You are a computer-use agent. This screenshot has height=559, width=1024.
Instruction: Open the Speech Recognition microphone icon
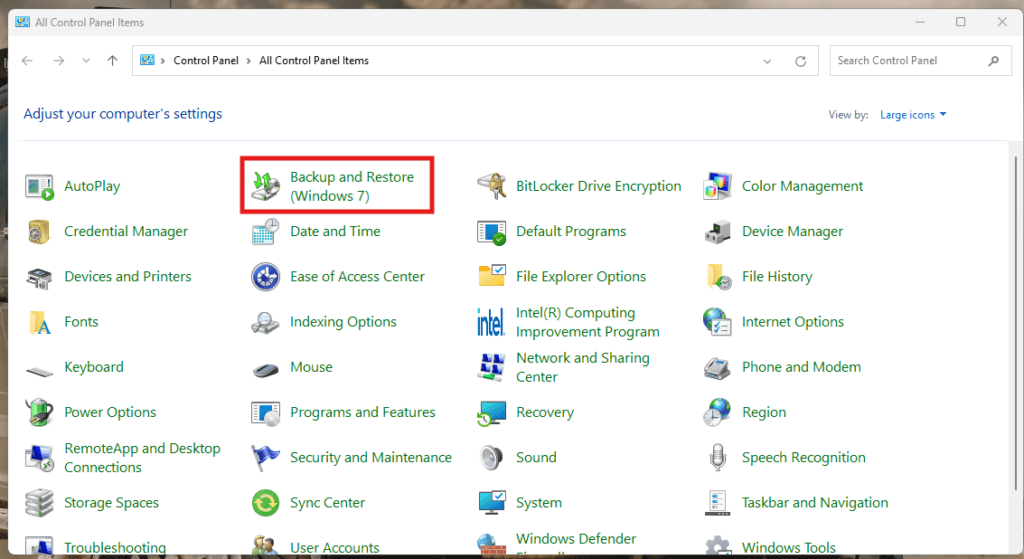tap(718, 457)
